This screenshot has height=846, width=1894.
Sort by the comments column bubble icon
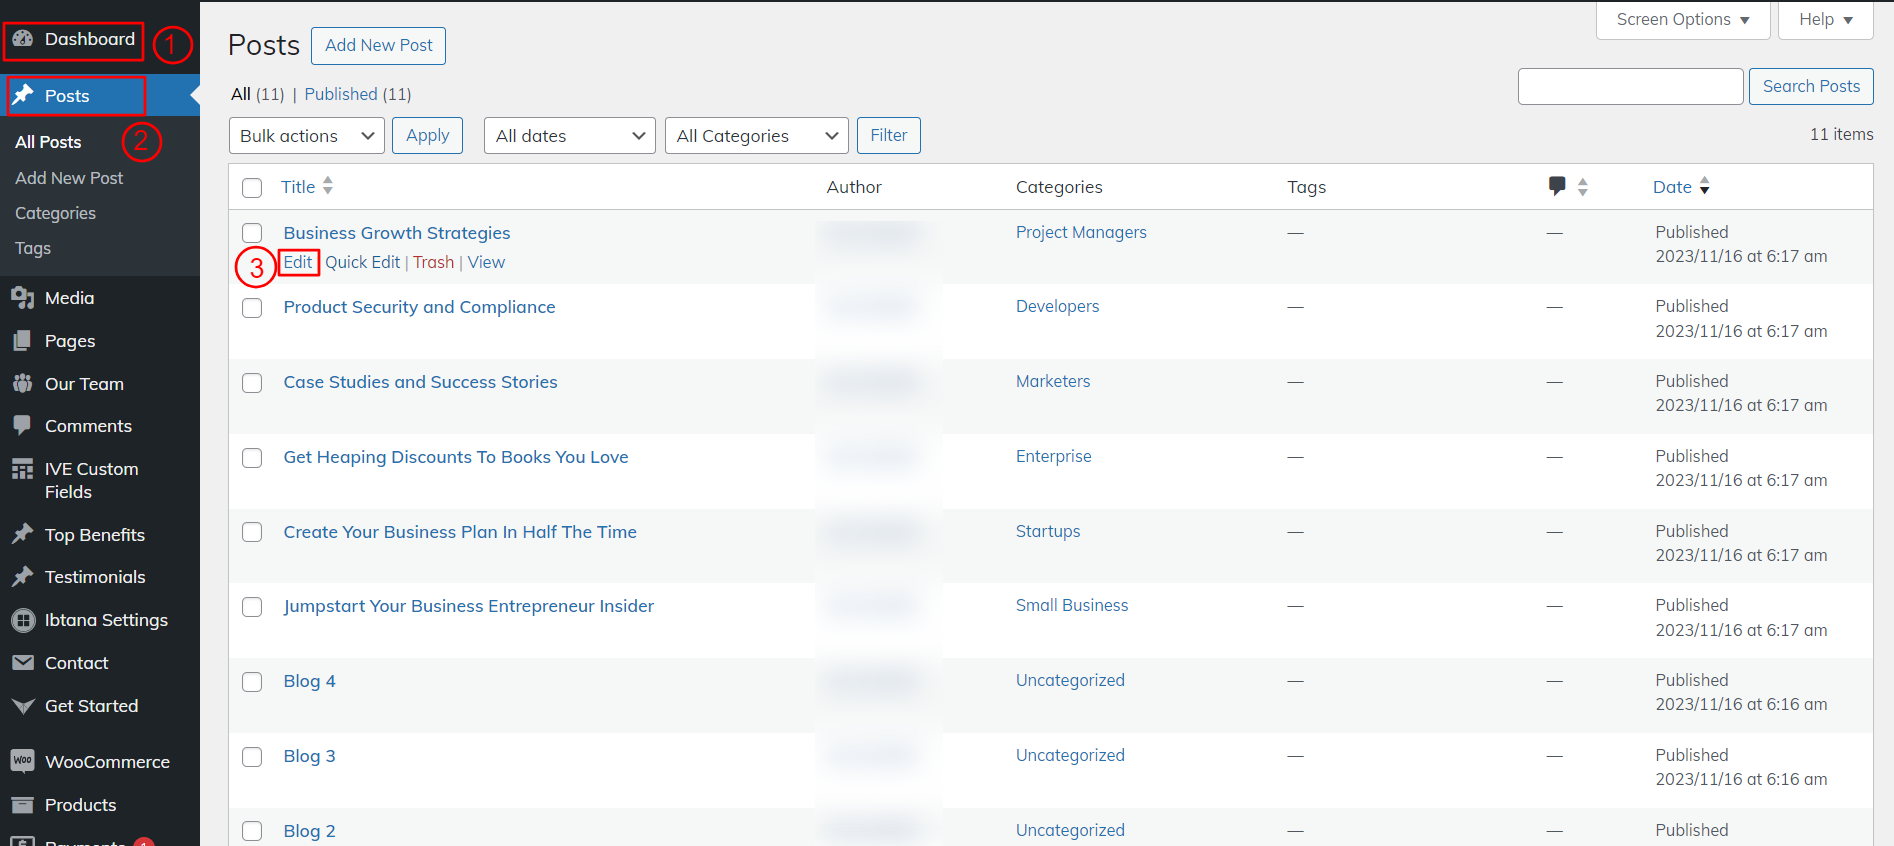pos(1557,186)
